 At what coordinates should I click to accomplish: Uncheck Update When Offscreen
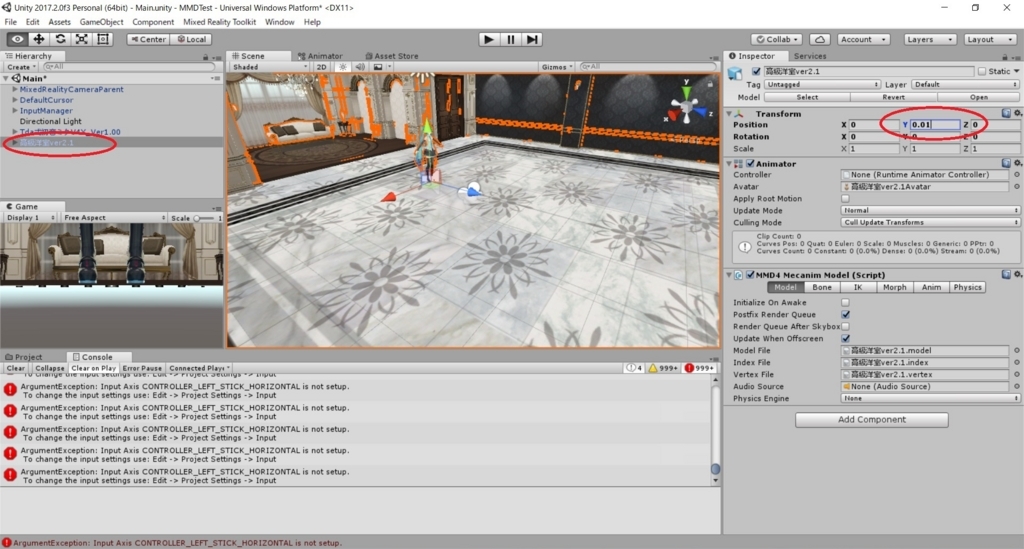tap(845, 338)
